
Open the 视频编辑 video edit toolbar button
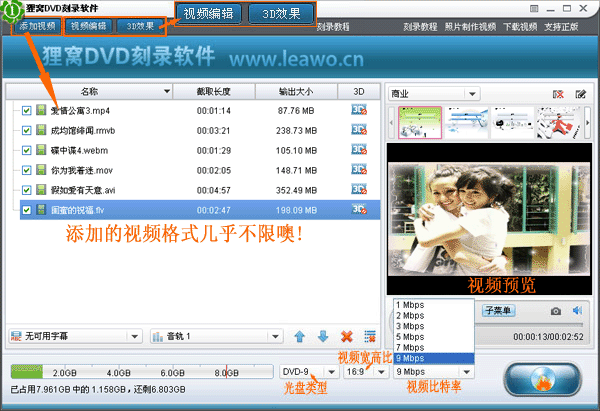click(88, 26)
